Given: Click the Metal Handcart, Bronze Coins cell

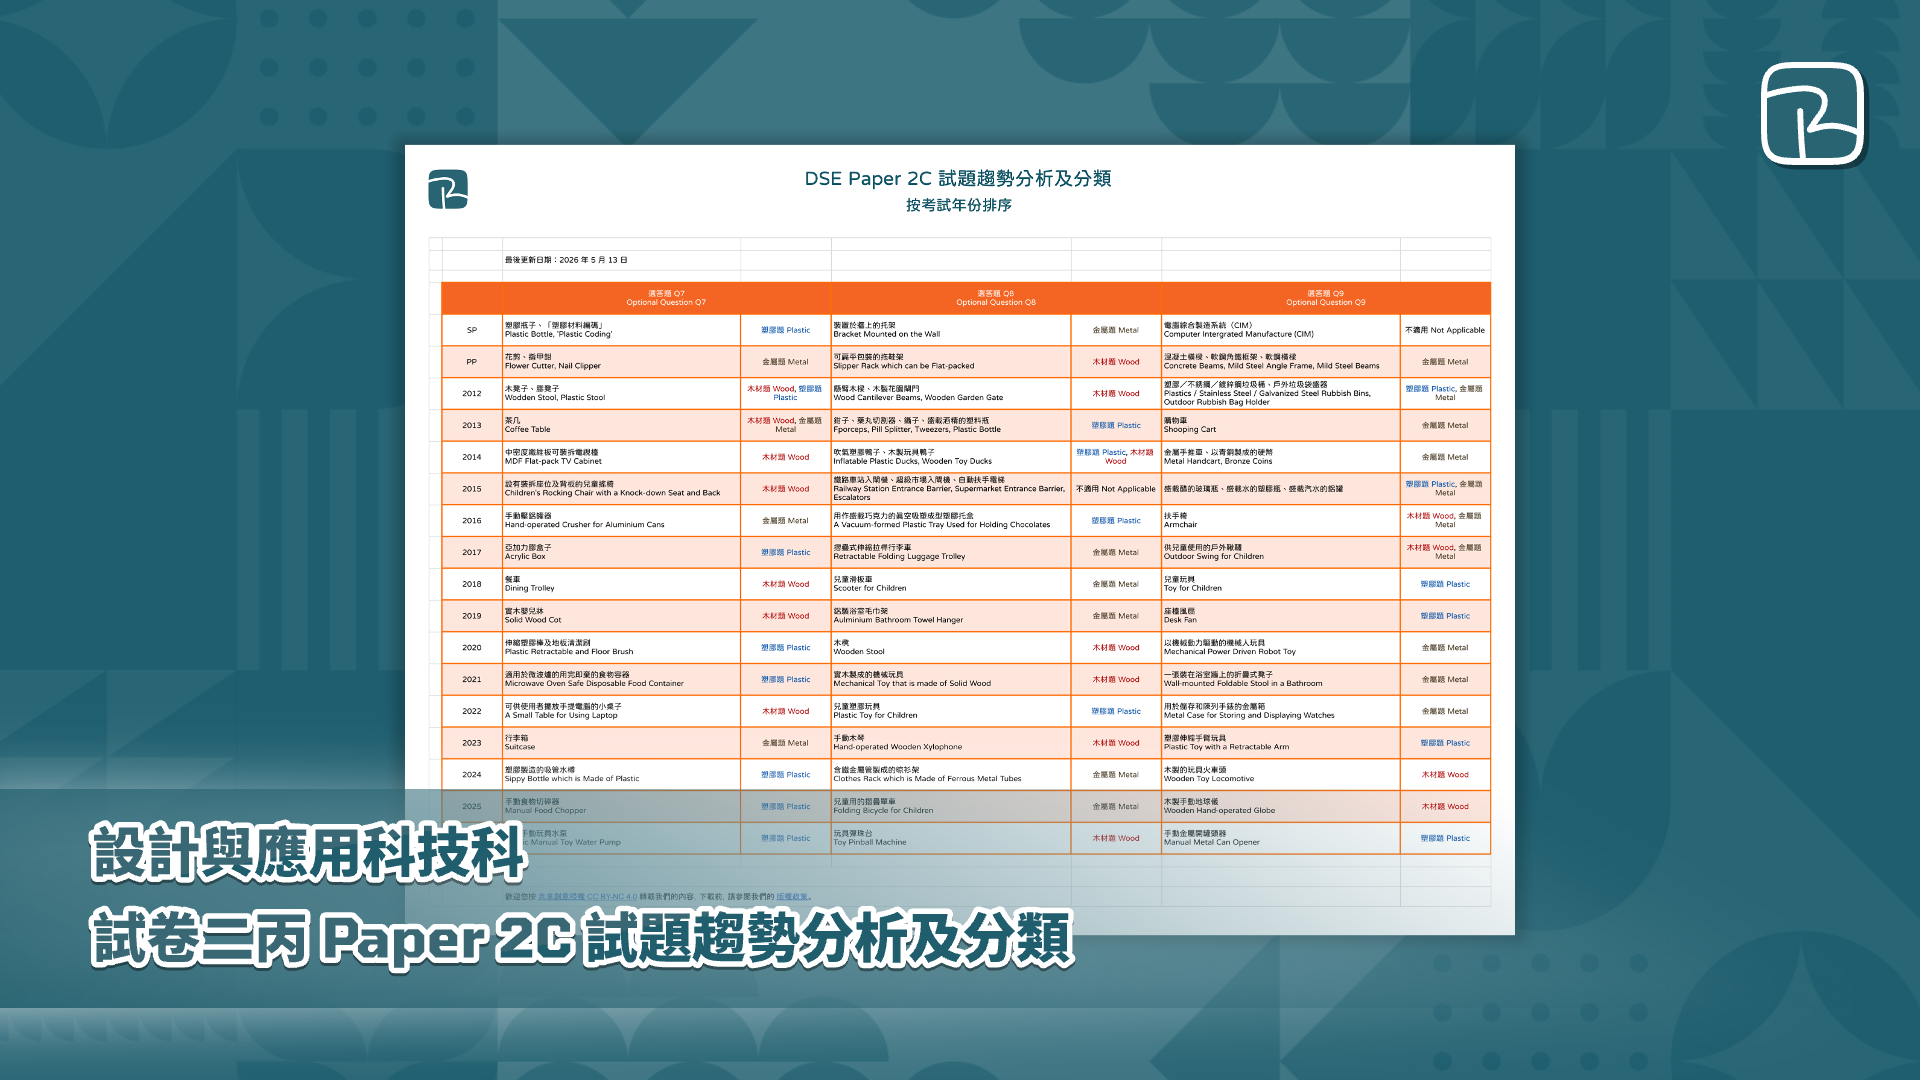Looking at the screenshot, I should pos(1281,457).
